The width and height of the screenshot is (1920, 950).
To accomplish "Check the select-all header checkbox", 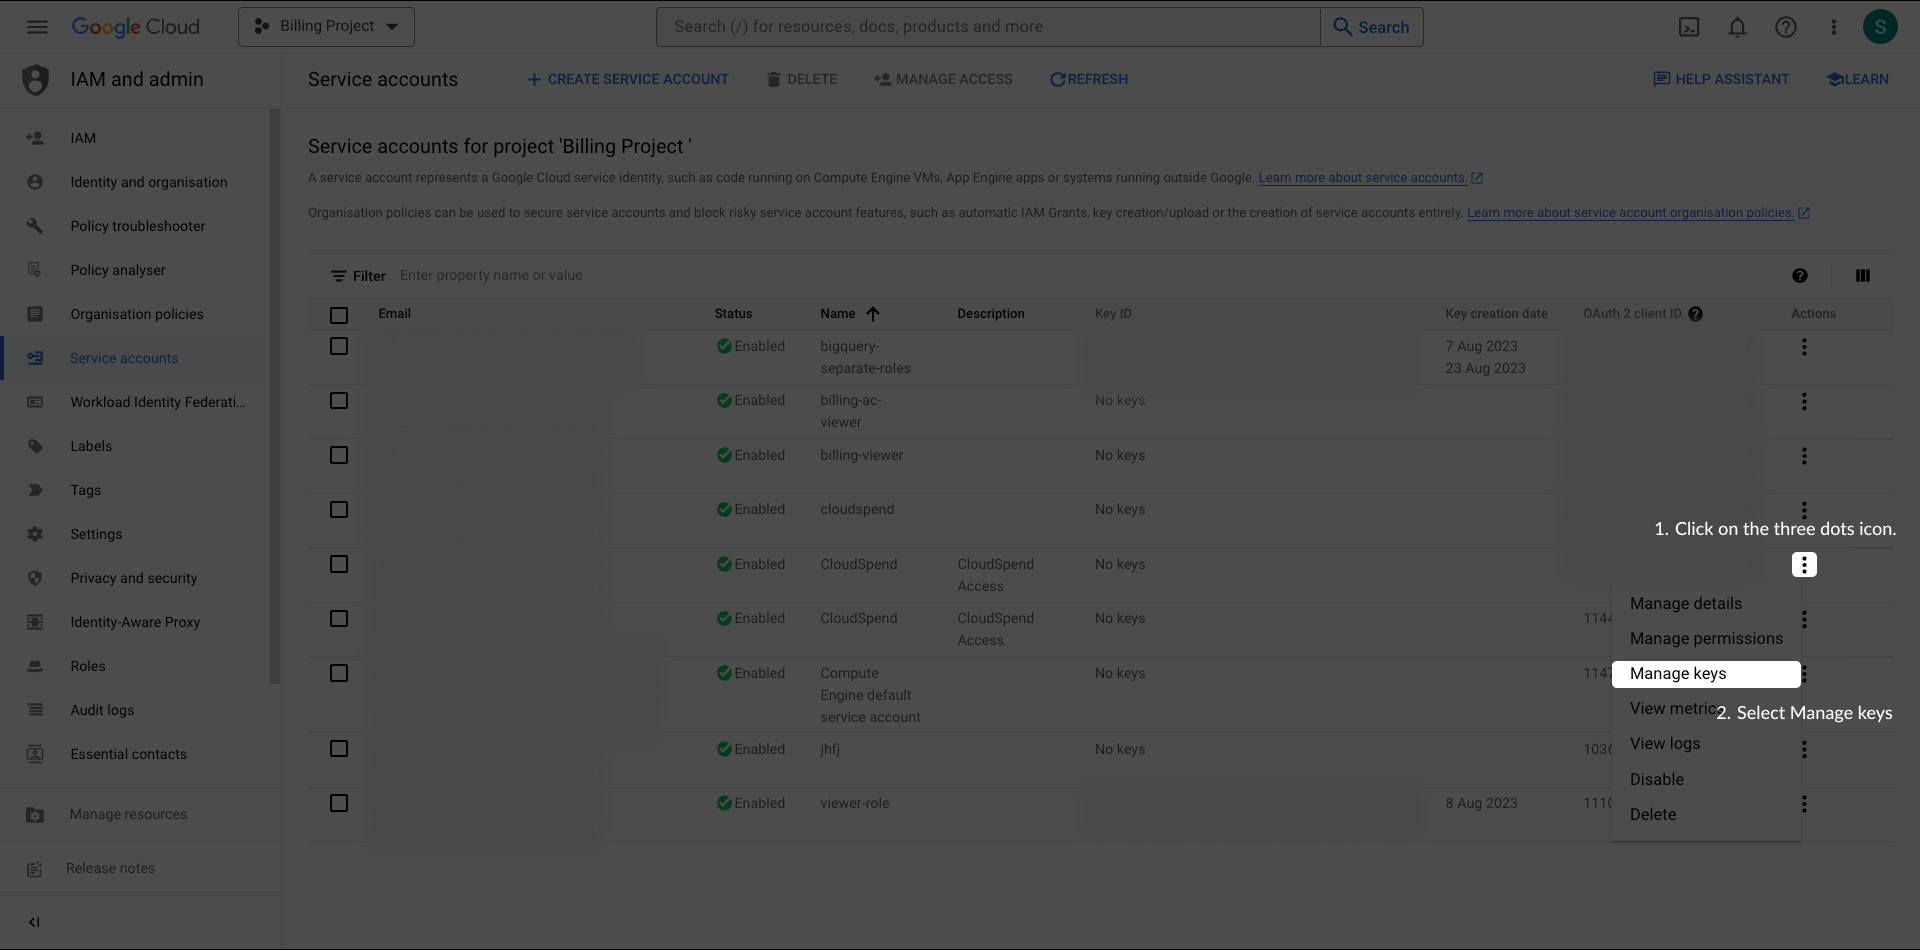I will tap(338, 315).
